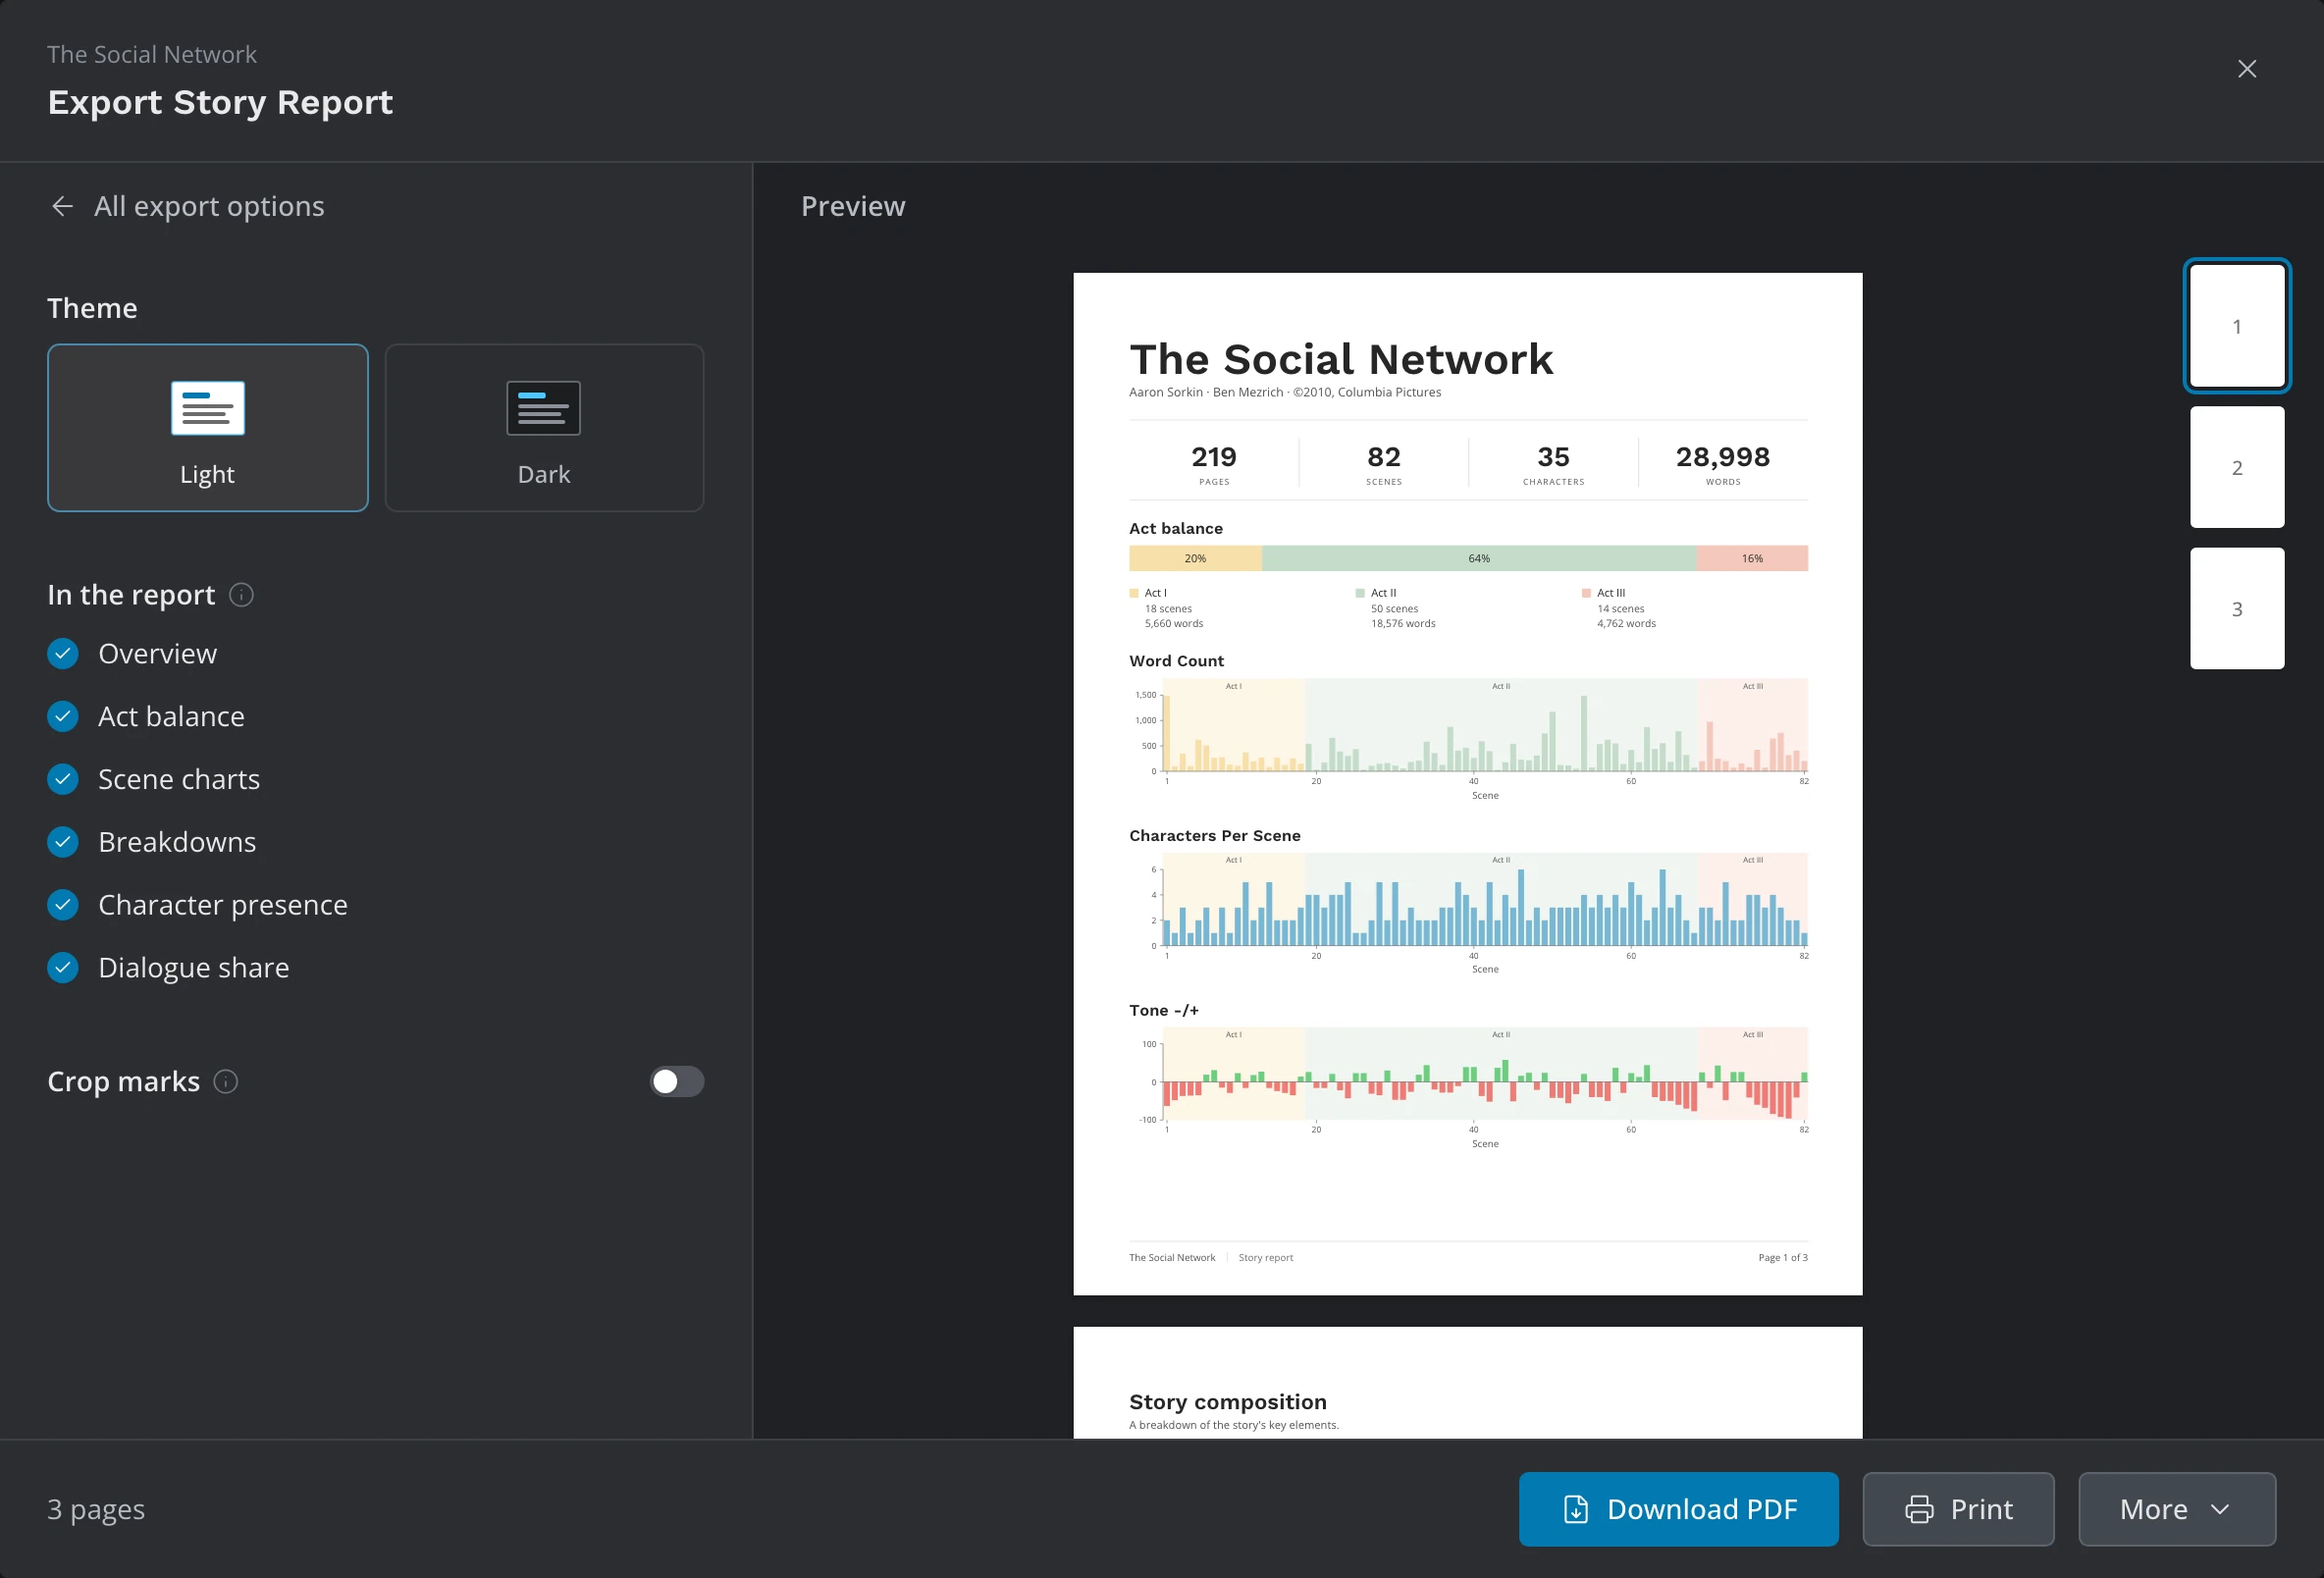
Task: Click the 82 scenes statistic
Action: click(x=1384, y=464)
